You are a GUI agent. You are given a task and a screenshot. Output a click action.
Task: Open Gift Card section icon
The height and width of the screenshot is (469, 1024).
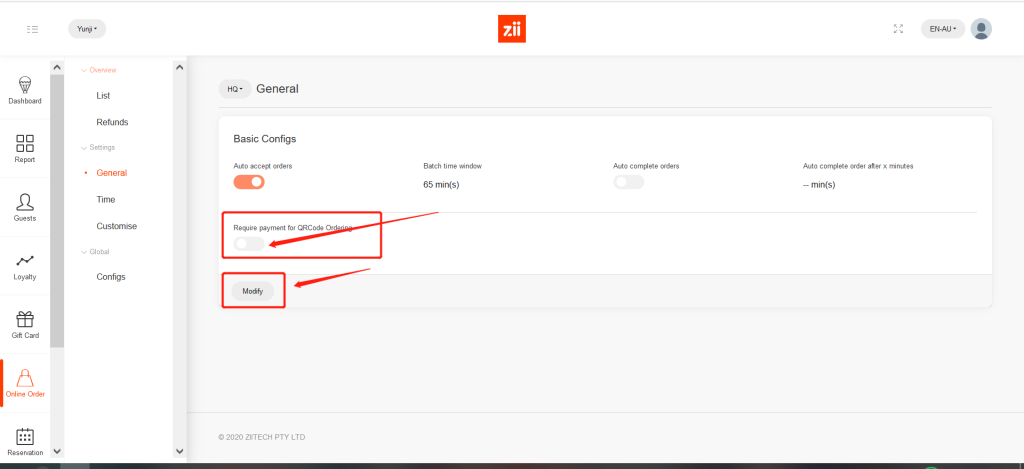coord(25,319)
